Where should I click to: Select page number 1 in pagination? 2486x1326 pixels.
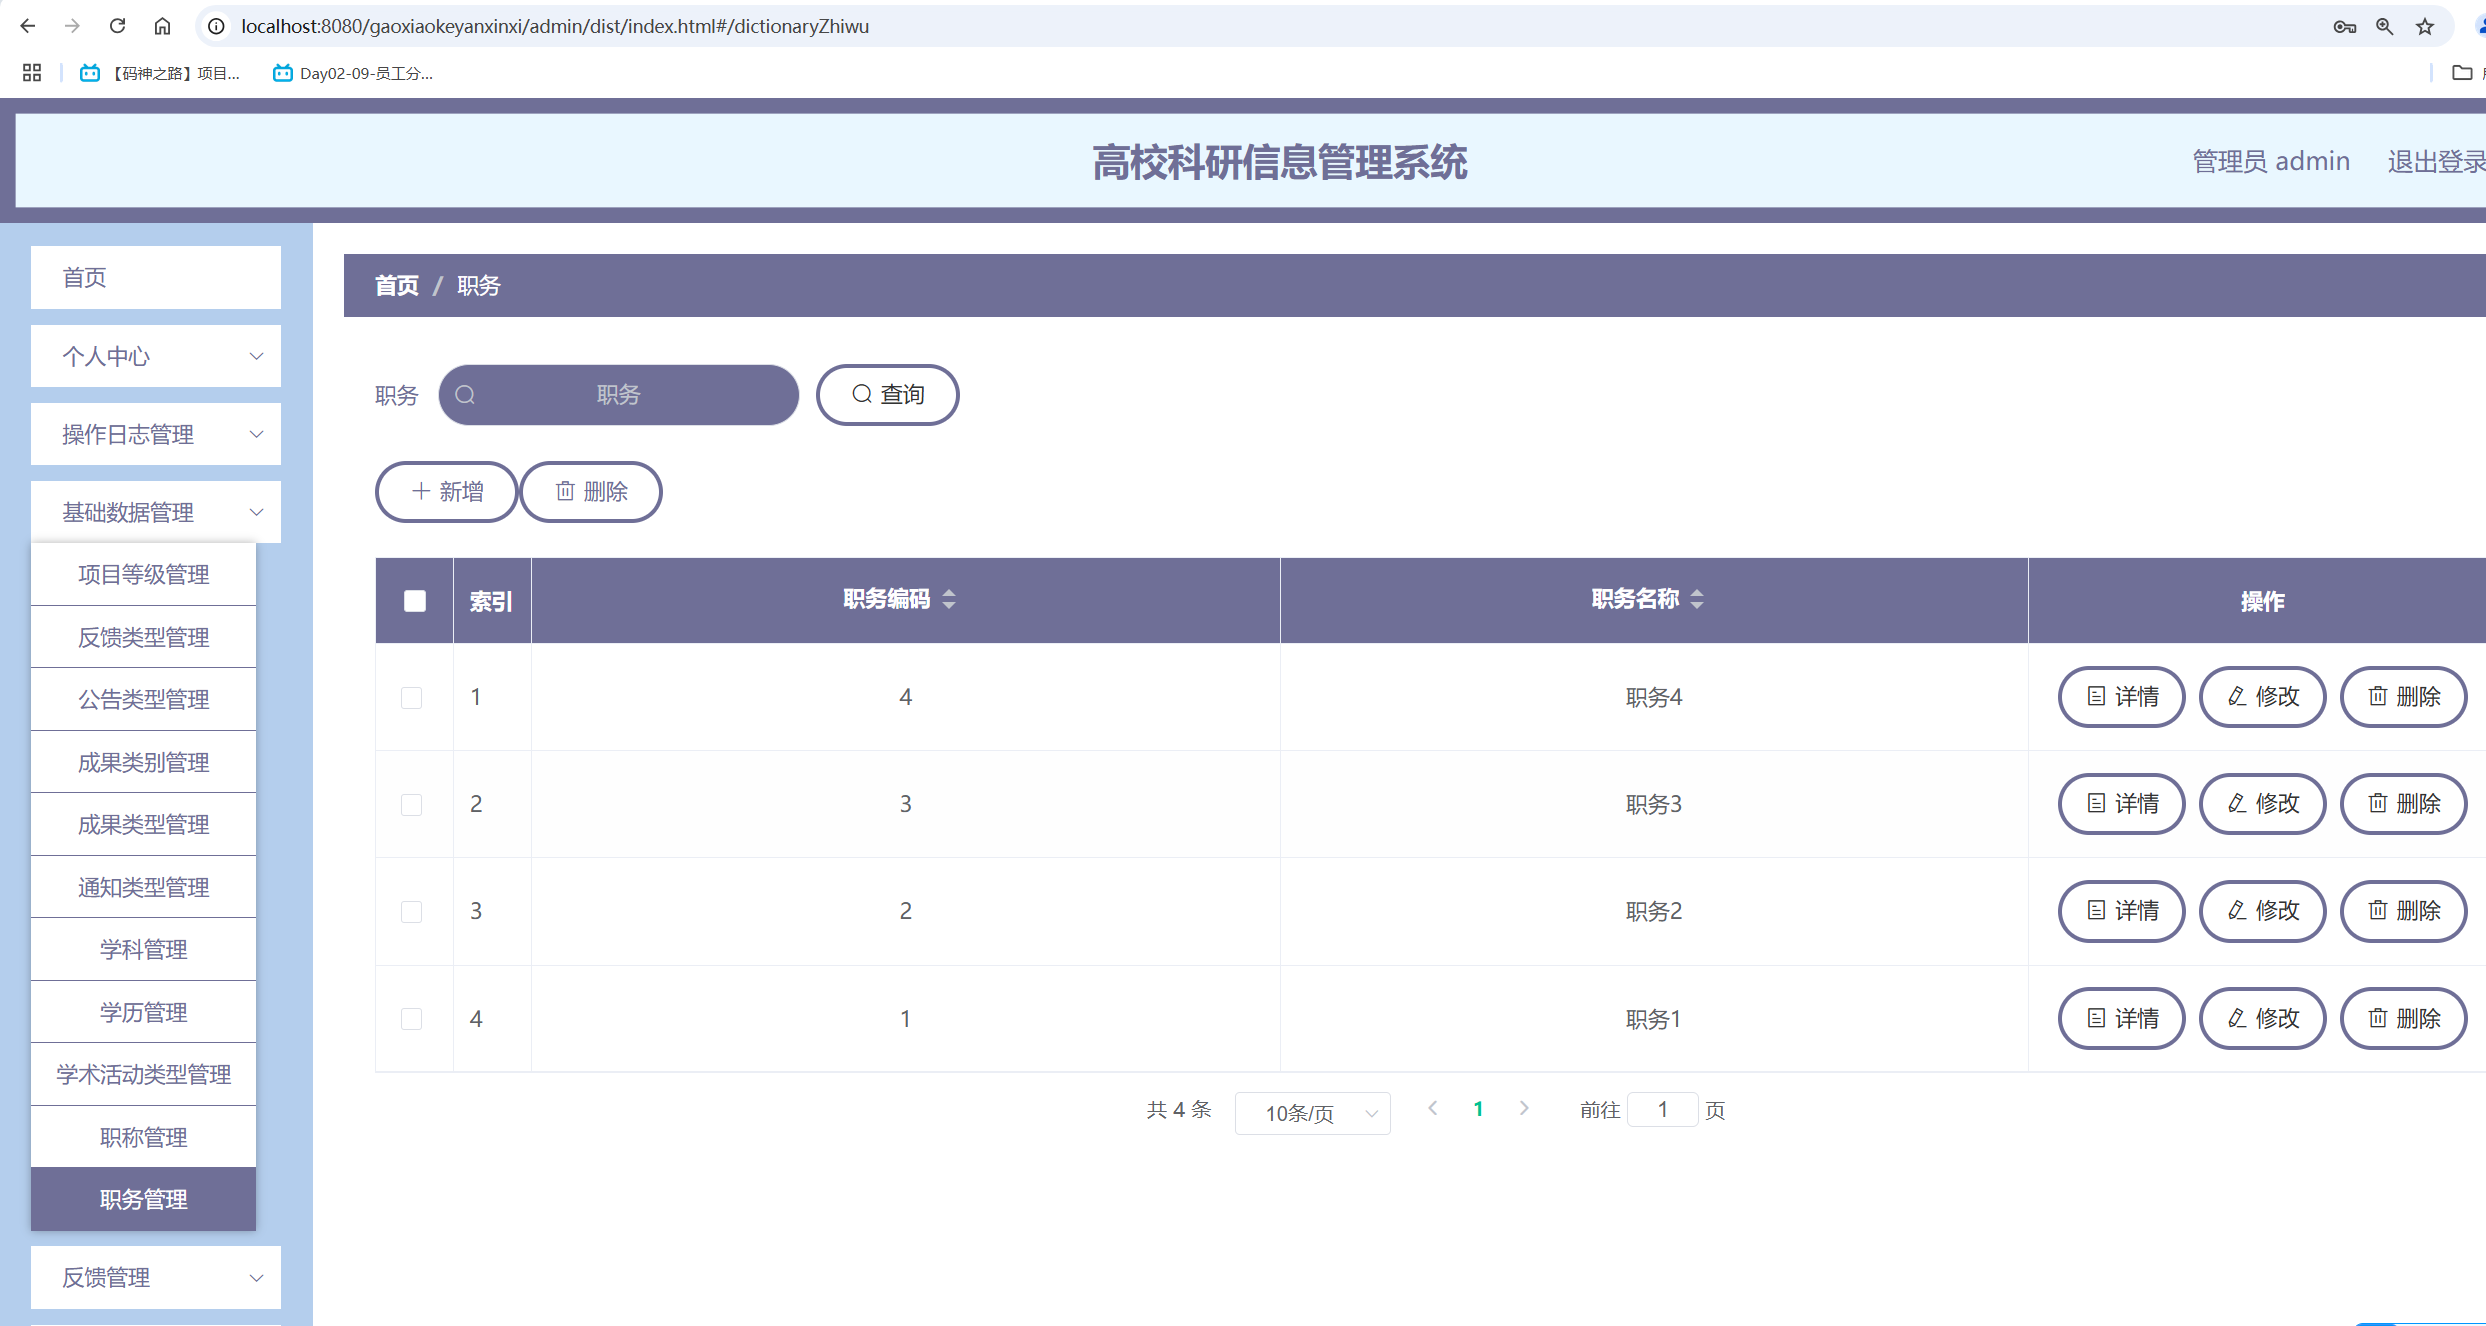click(1478, 1109)
